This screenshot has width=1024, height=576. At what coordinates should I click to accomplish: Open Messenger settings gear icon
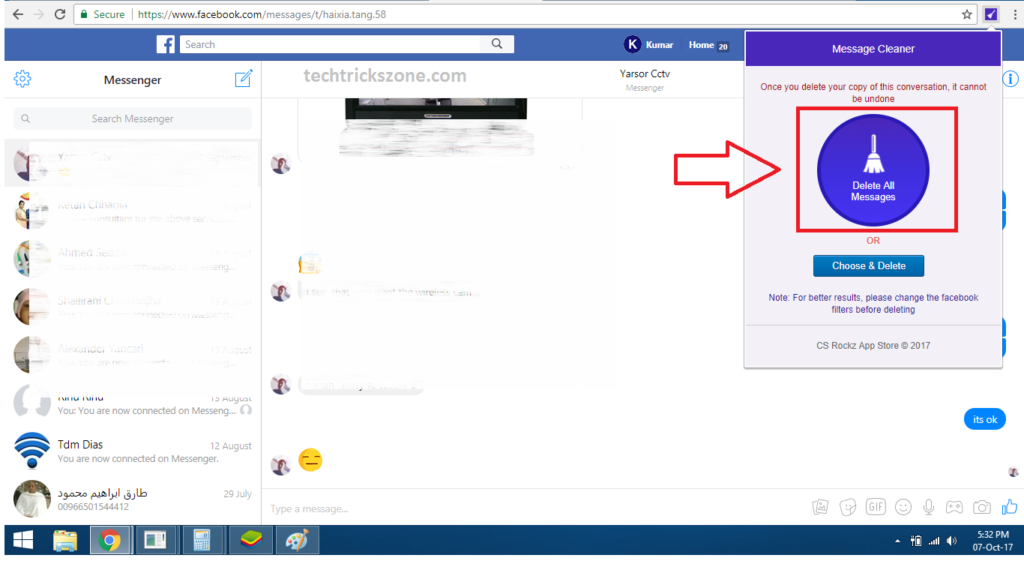tap(23, 80)
